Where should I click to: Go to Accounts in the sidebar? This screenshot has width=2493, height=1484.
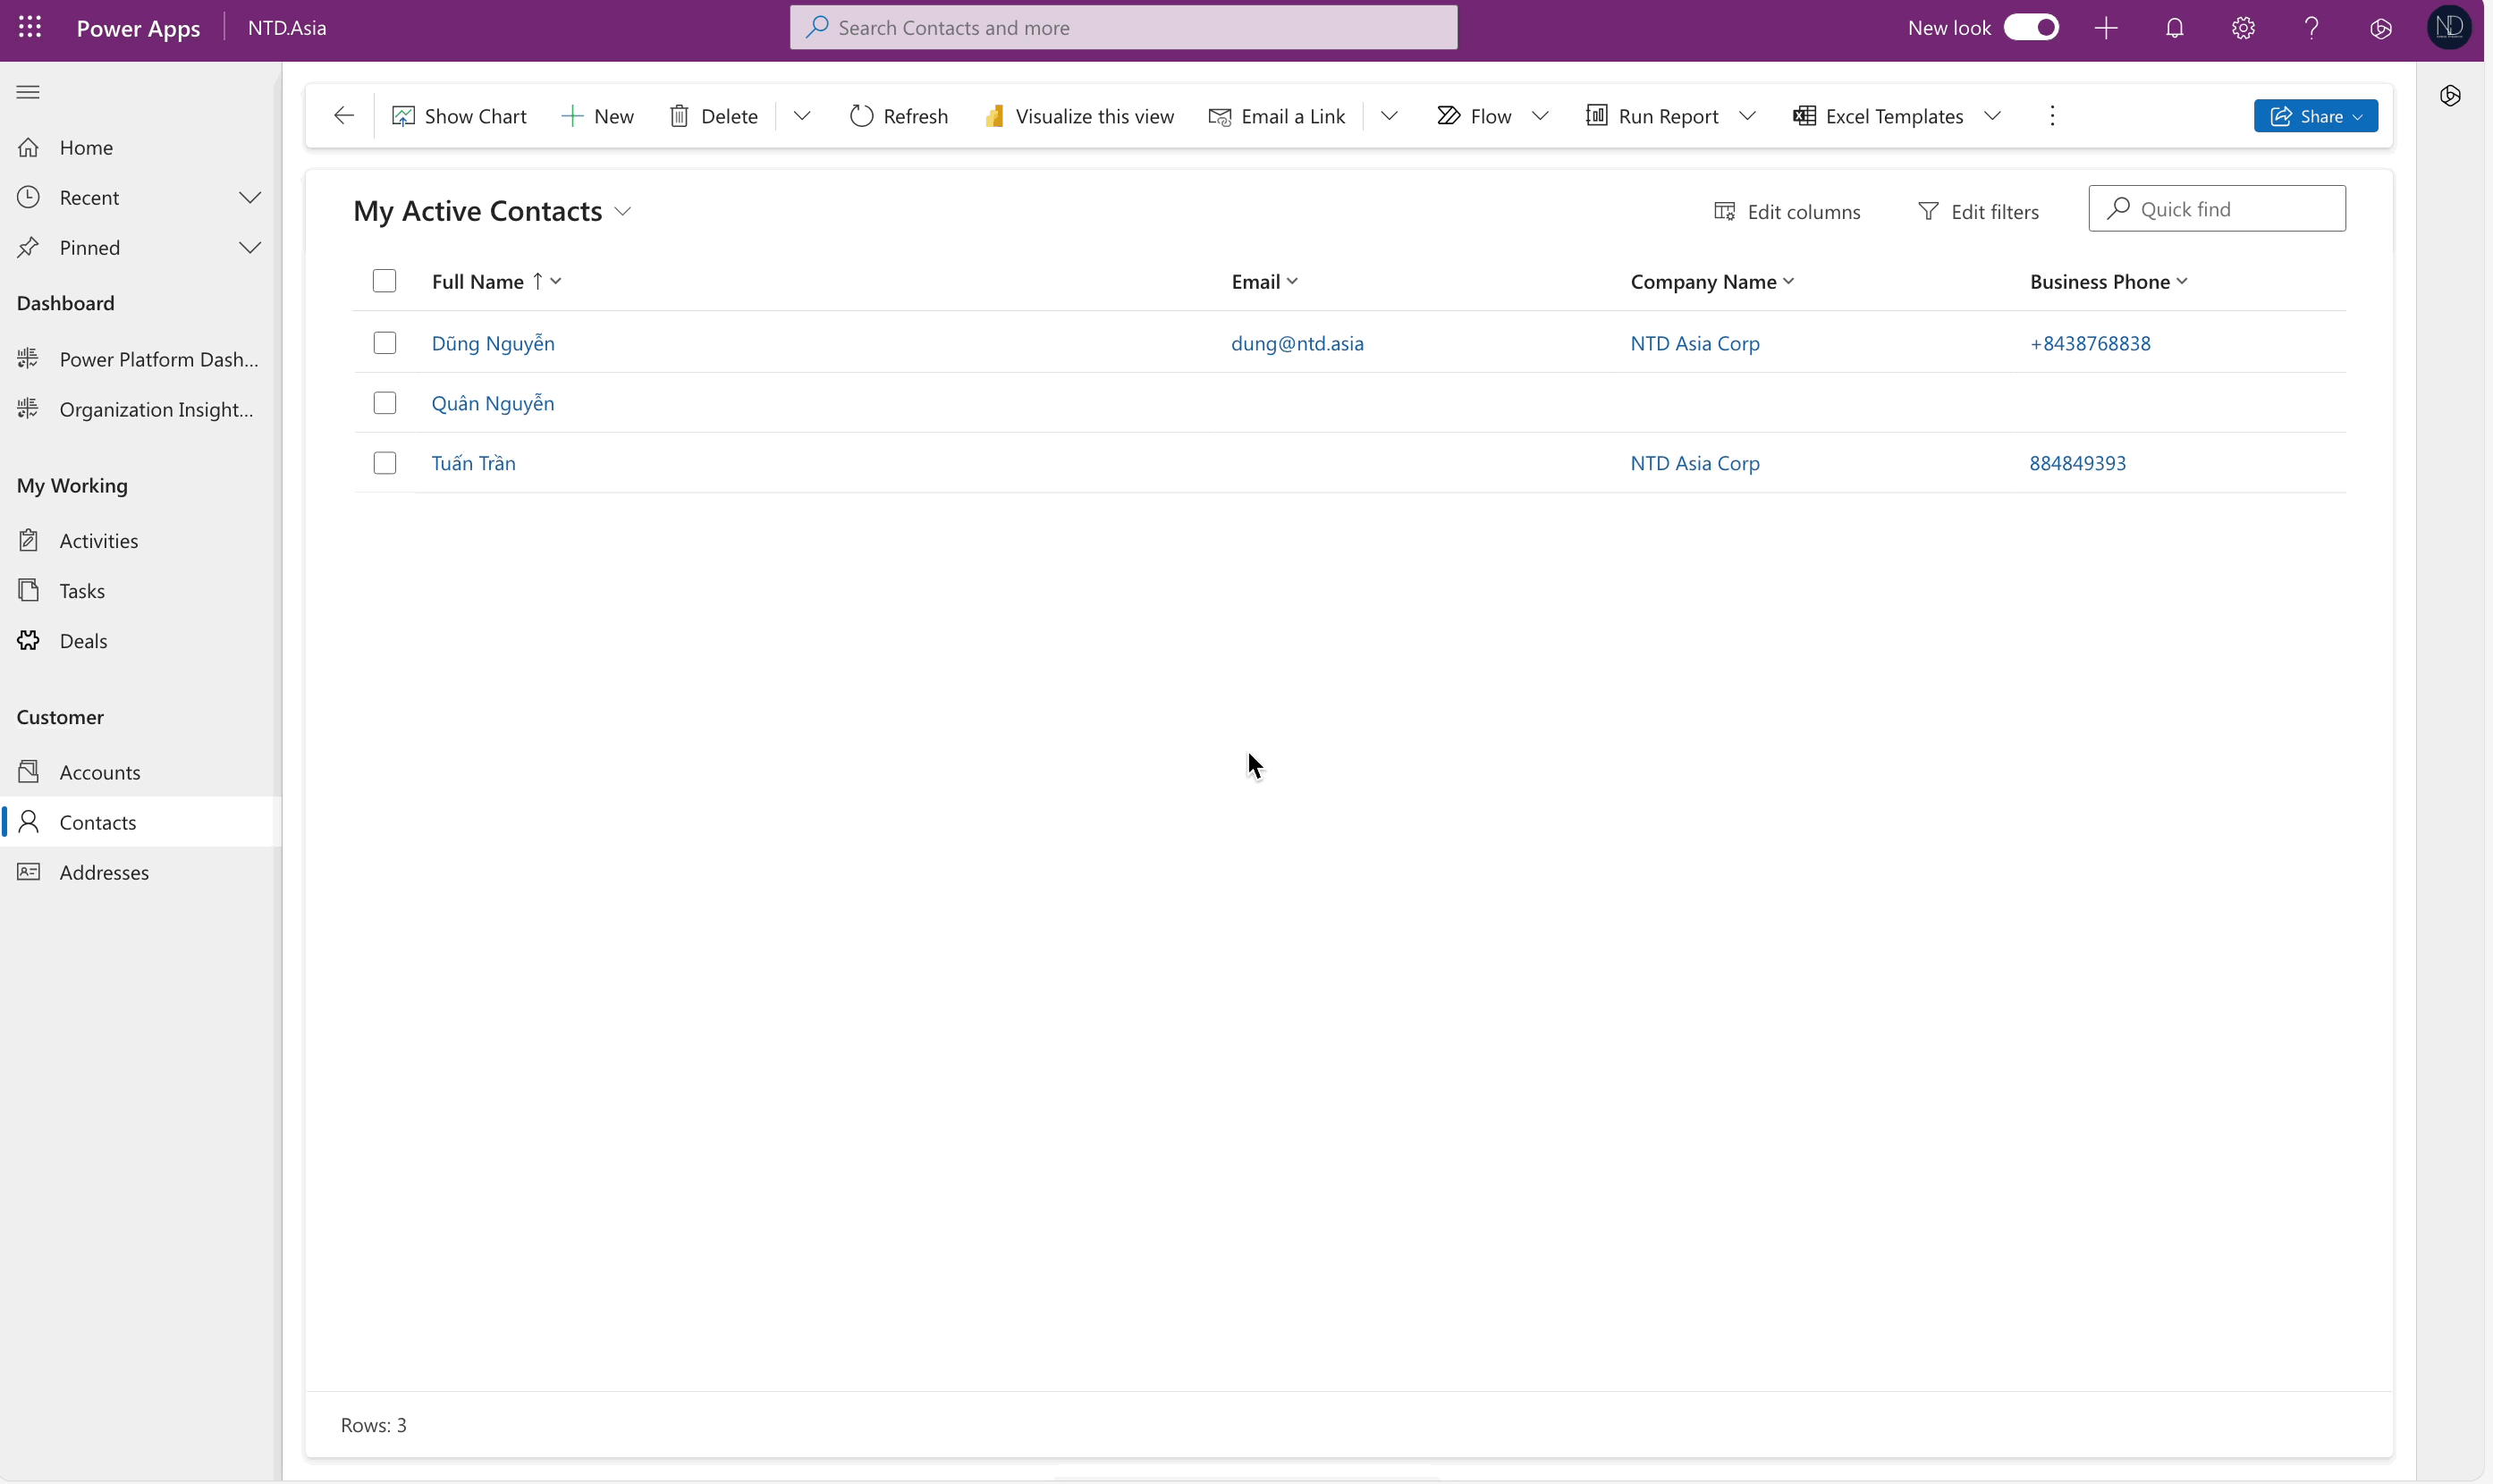tap(99, 772)
